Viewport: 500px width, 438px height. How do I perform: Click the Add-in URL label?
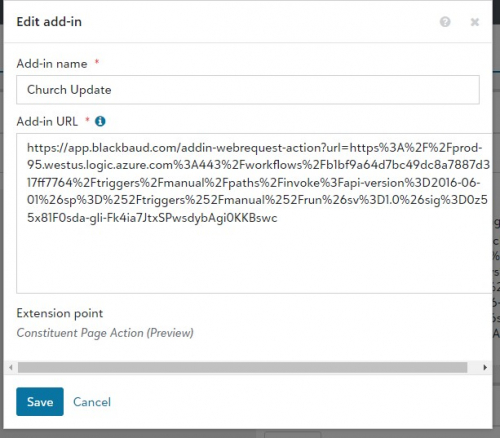tap(47, 121)
